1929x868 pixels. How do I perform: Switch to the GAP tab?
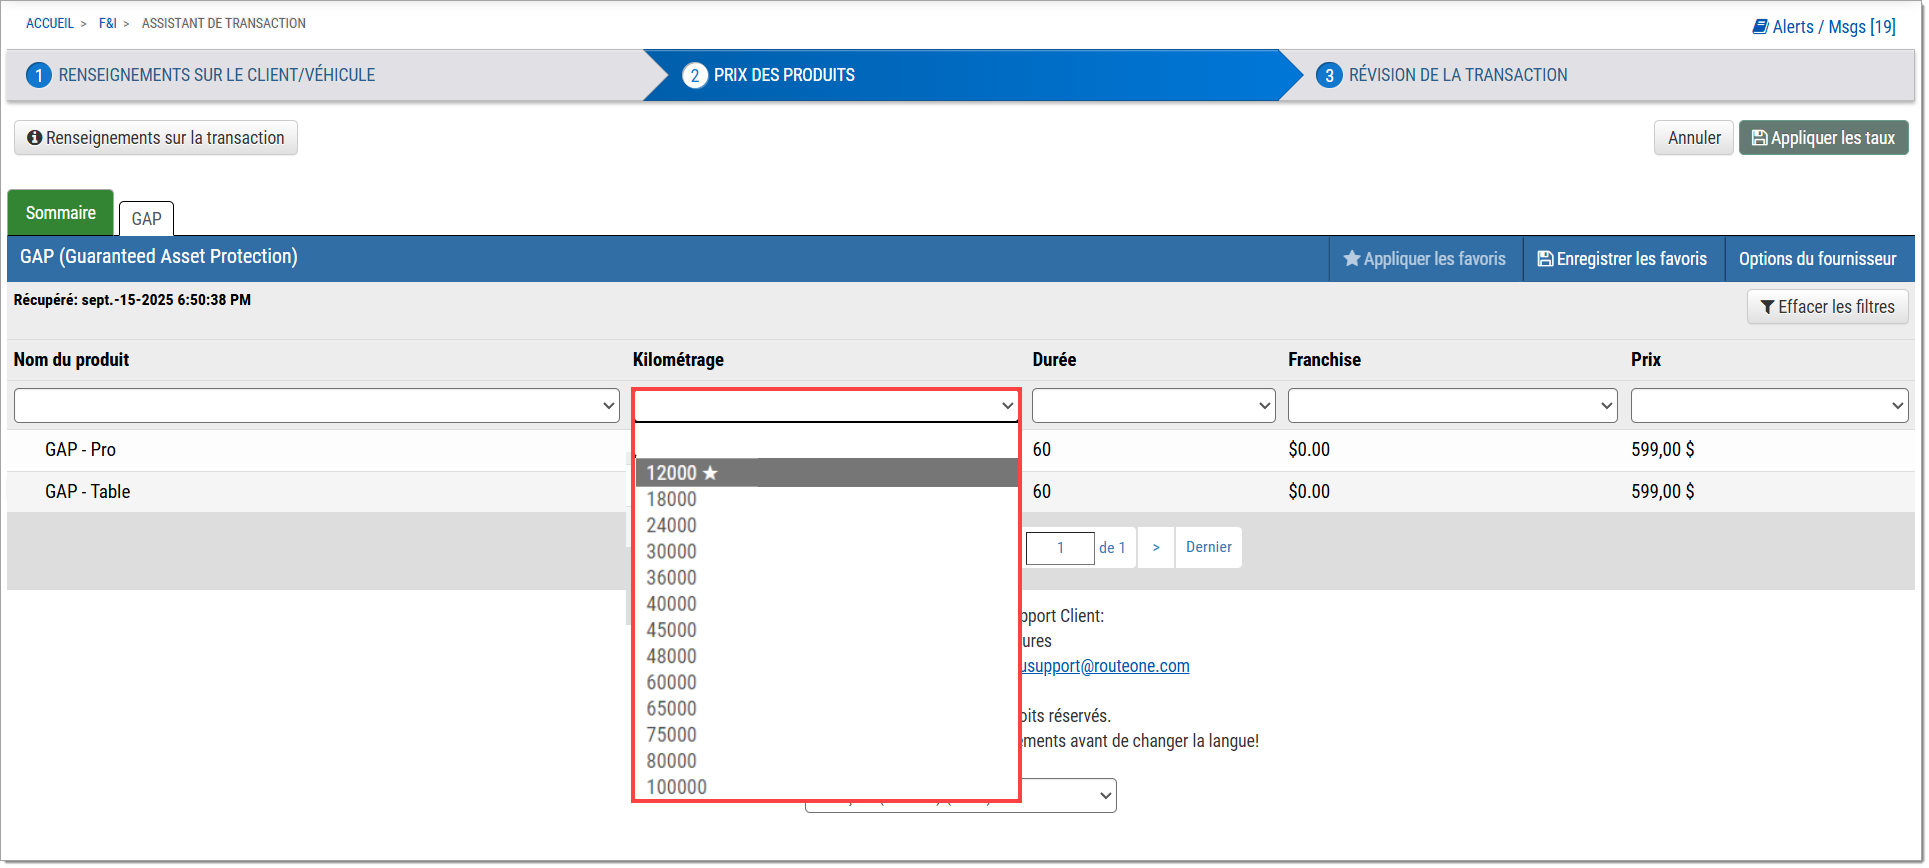tap(146, 219)
